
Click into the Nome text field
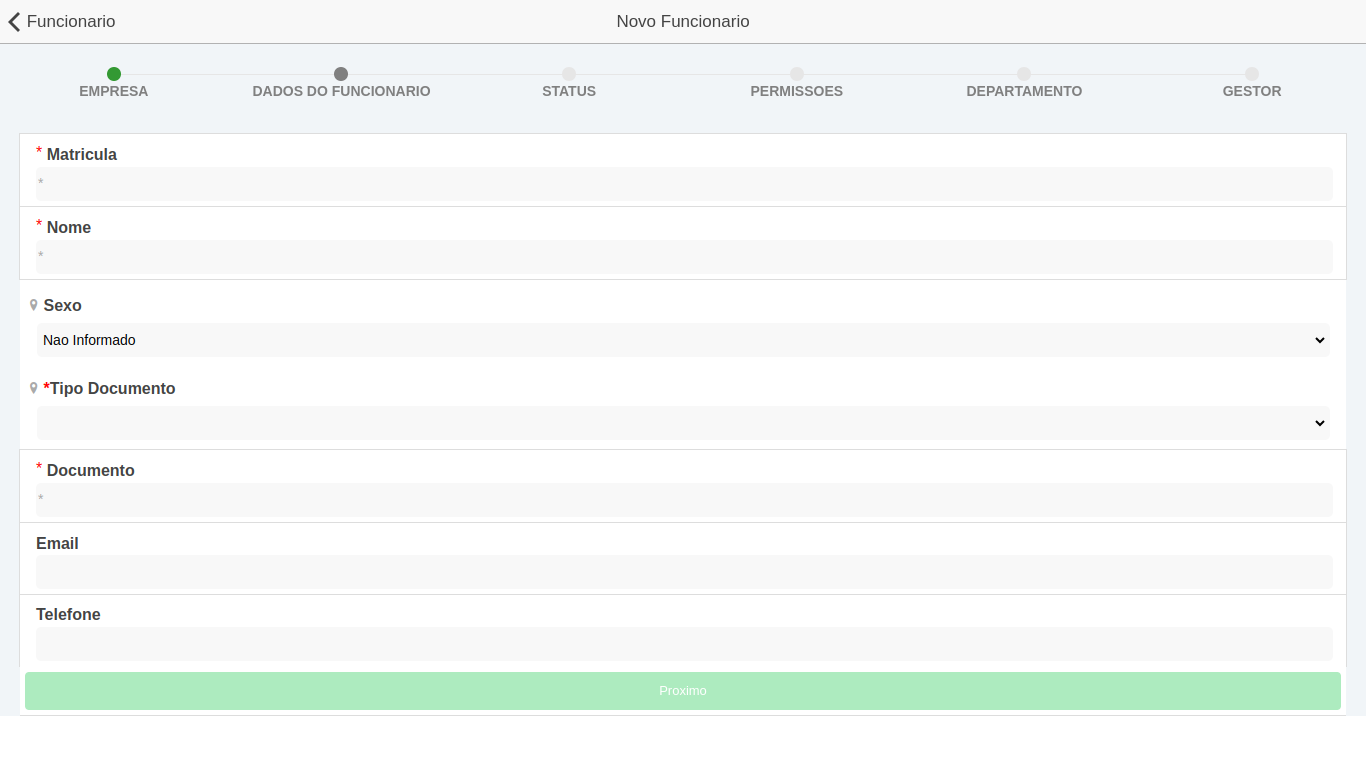(x=683, y=256)
